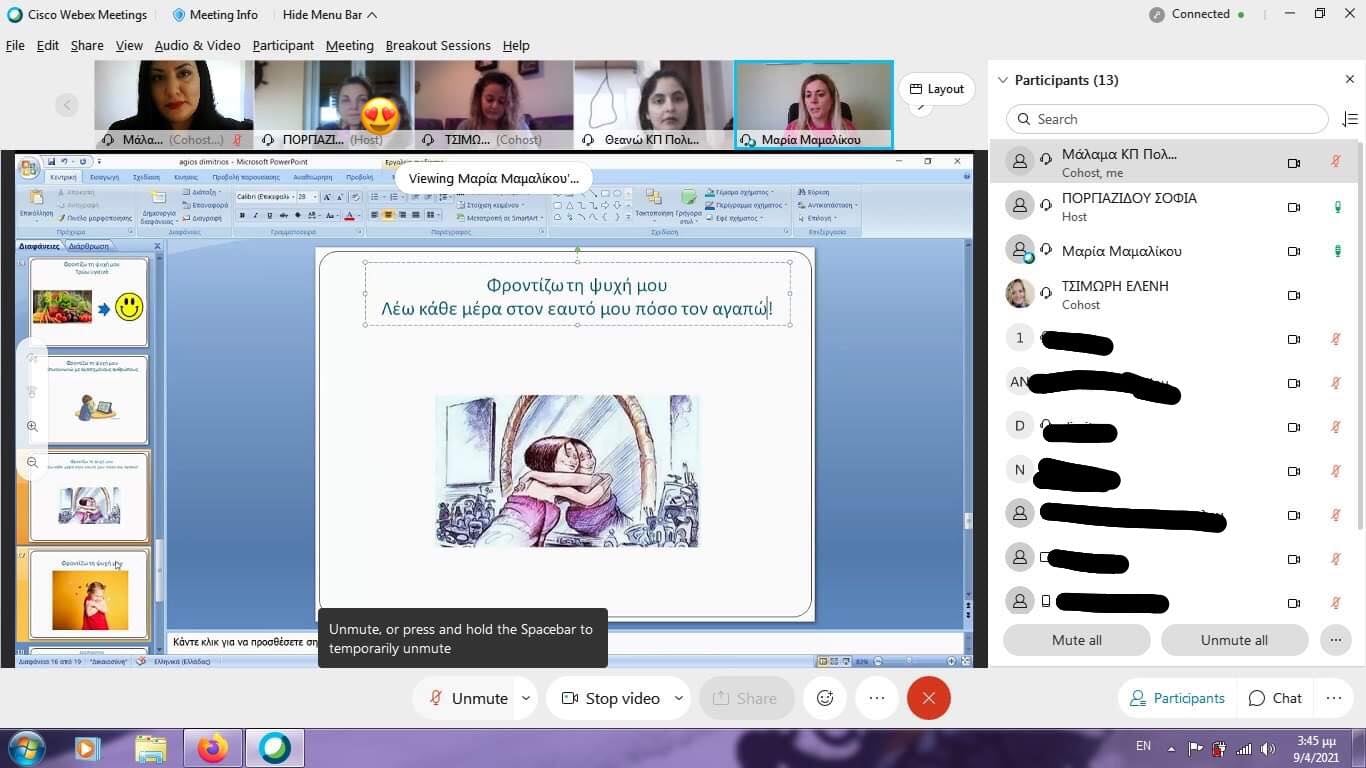Expand video options arrow beside Stop video
Image resolution: width=1366 pixels, height=768 pixels.
point(678,698)
